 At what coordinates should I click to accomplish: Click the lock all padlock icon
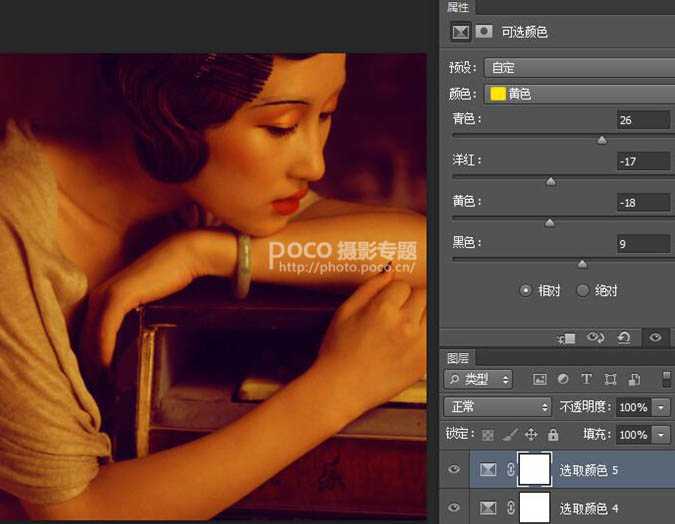[x=553, y=435]
